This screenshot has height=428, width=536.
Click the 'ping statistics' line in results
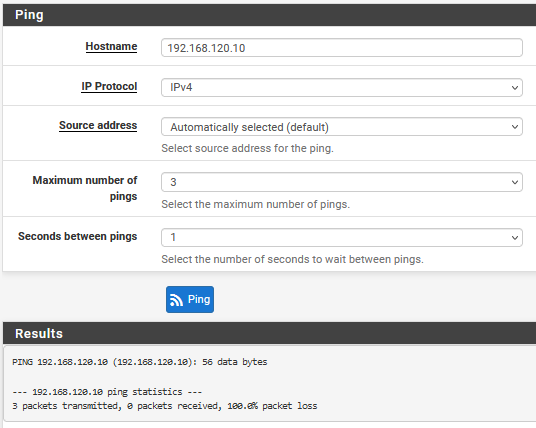pyautogui.click(x=107, y=392)
